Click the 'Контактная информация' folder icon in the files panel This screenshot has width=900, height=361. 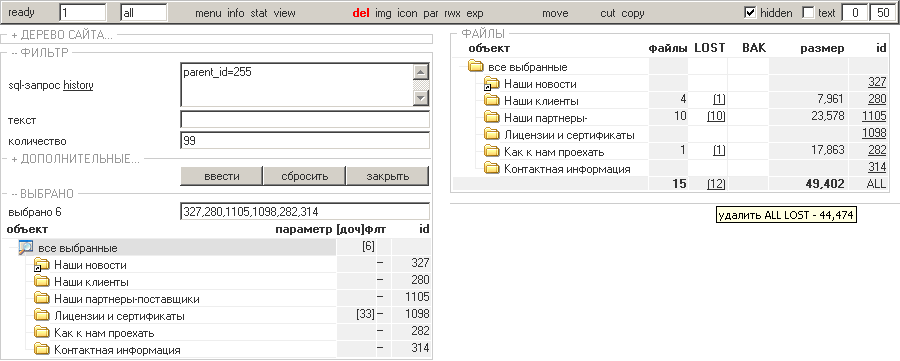pyautogui.click(x=491, y=168)
